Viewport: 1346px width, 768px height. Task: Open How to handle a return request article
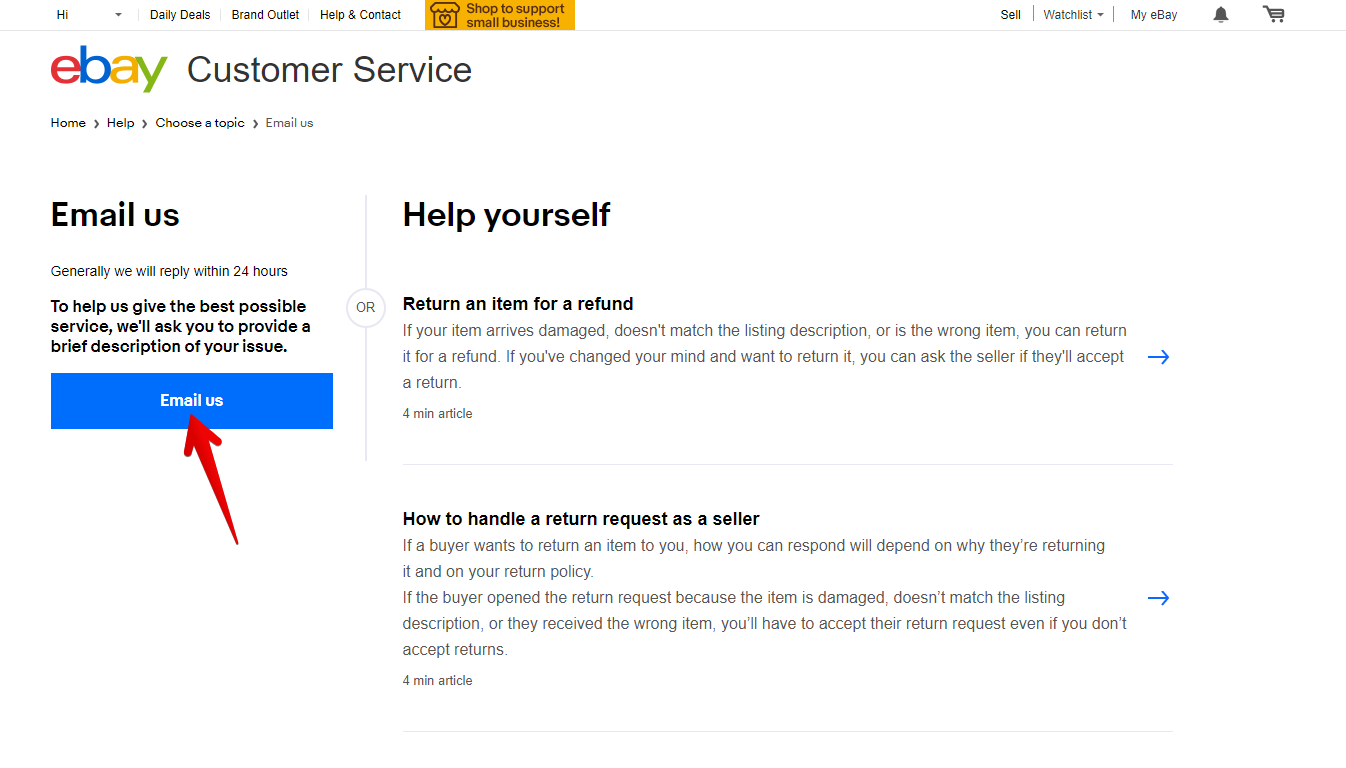581,519
